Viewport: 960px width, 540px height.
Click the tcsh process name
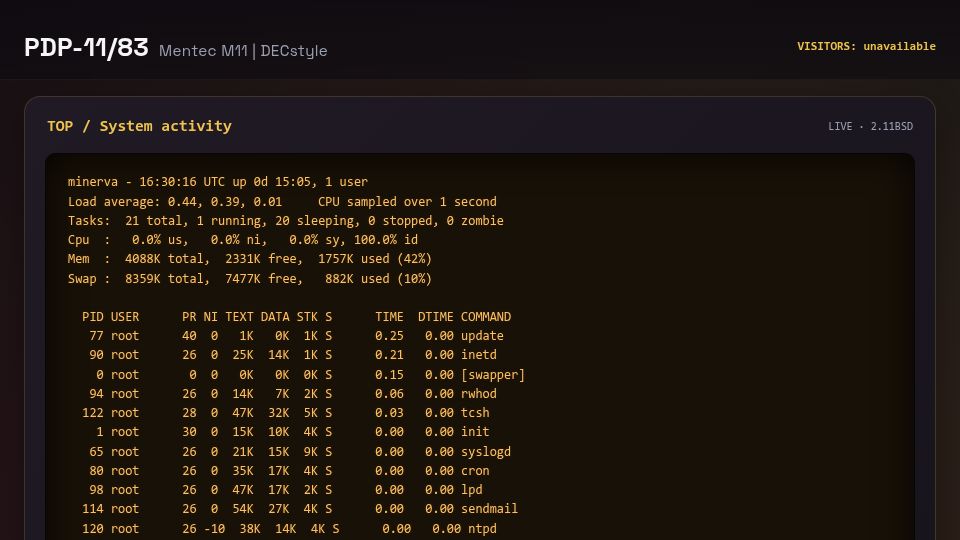pos(475,413)
